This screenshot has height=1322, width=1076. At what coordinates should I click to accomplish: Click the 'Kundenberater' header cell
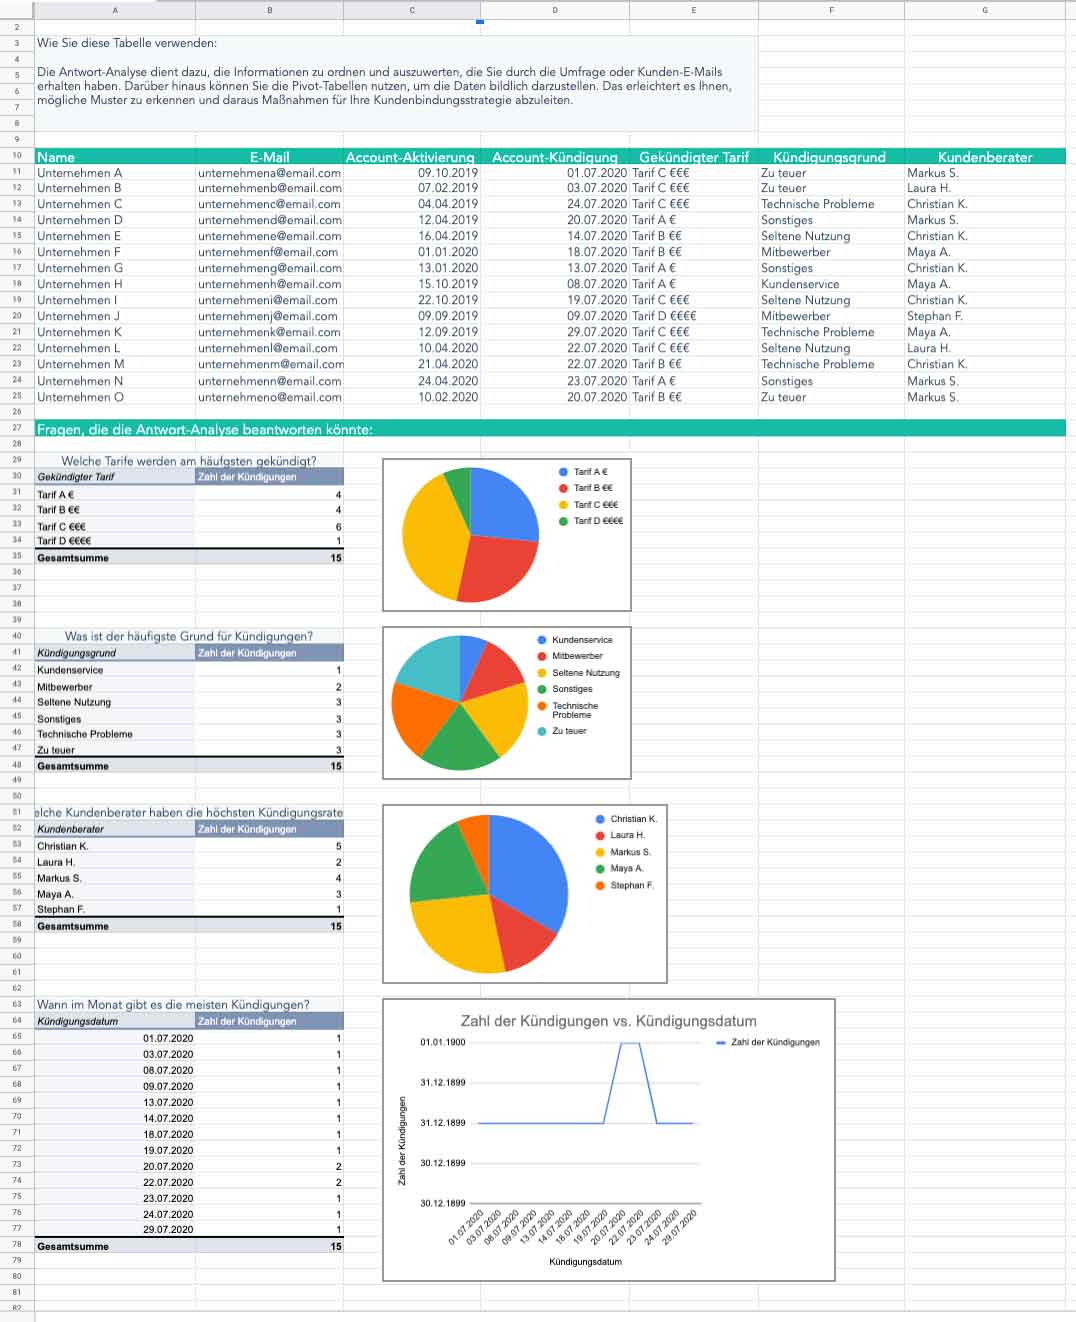point(985,156)
